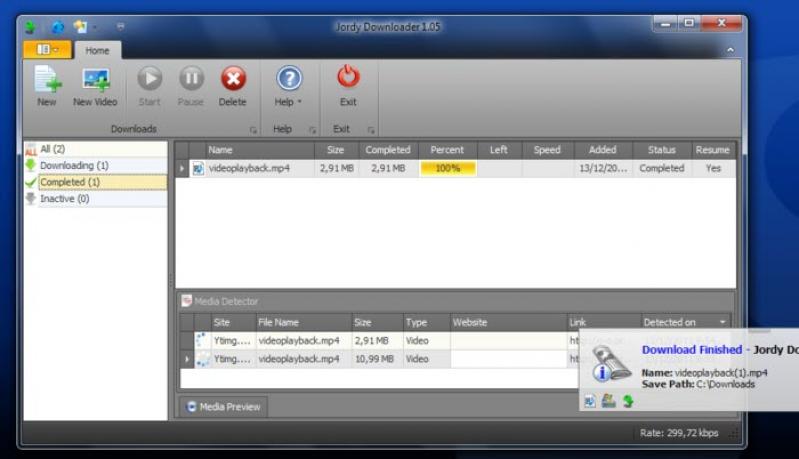The width and height of the screenshot is (799, 459).
Task: Click the open-folder icon in notification popup
Action: pos(608,401)
